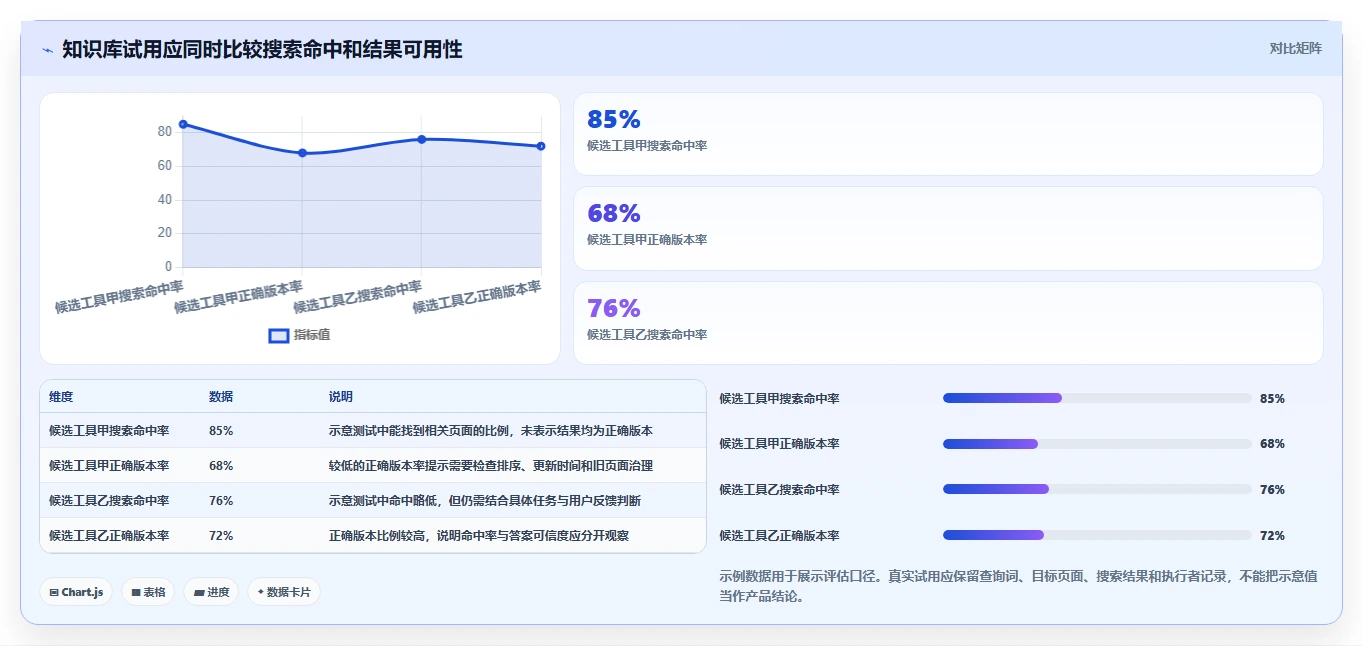This screenshot has width=1363, height=646.
Task: Click the chart point at 候选工具乙正确版本率
Action: (x=541, y=146)
